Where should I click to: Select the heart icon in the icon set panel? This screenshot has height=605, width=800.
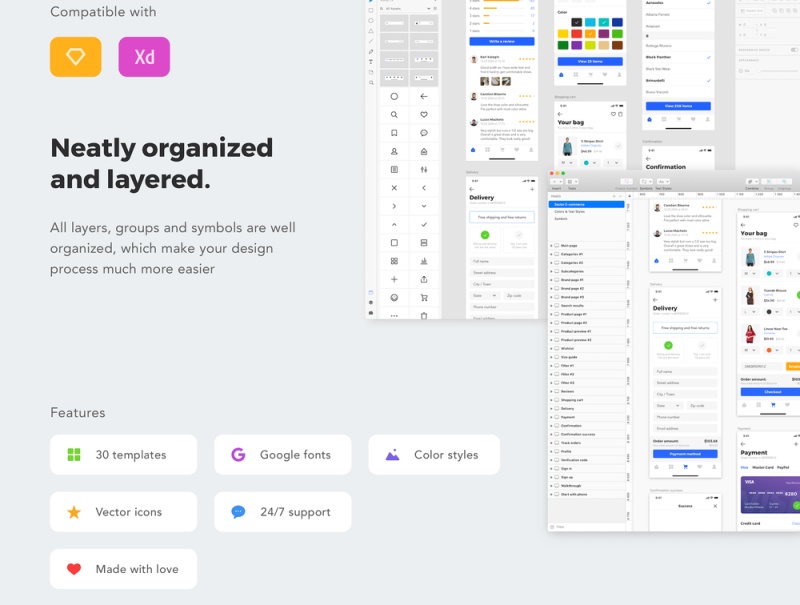tap(424, 115)
